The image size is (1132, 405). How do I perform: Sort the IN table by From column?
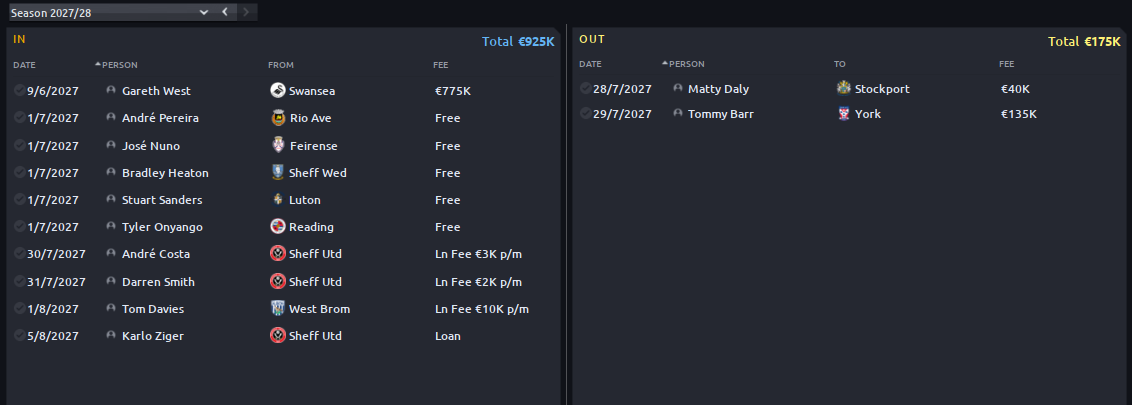coord(281,65)
